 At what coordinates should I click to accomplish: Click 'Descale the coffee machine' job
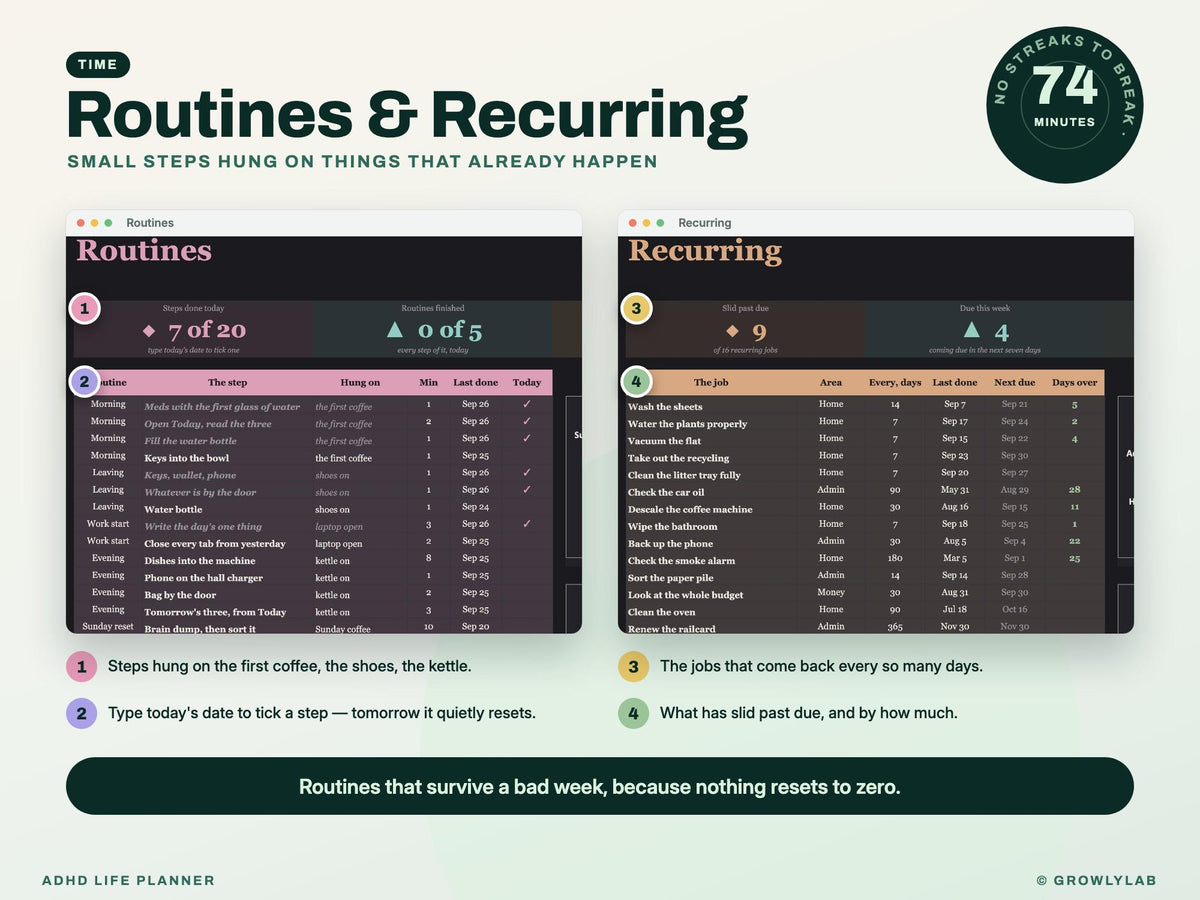point(690,509)
